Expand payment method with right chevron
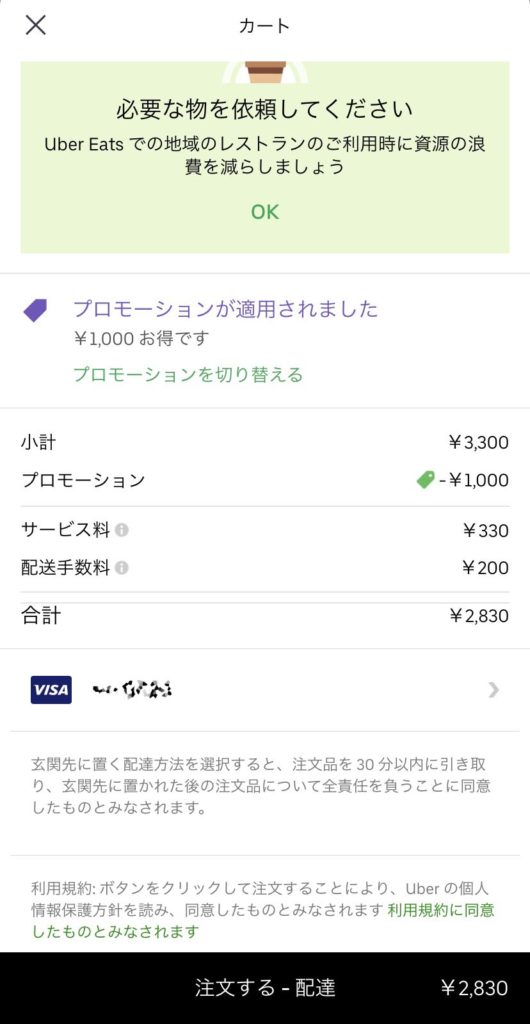 493,690
